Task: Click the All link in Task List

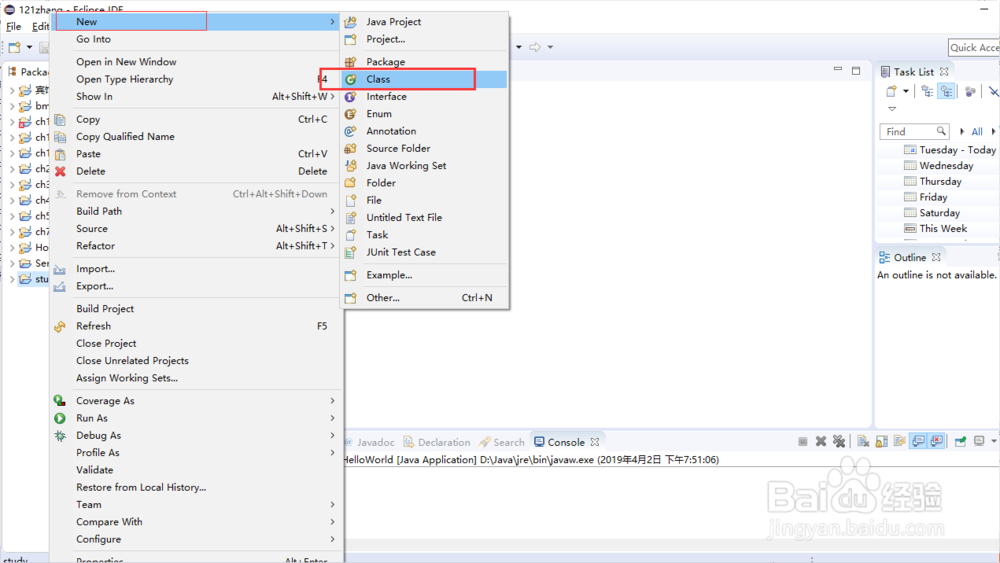Action: coord(976,131)
